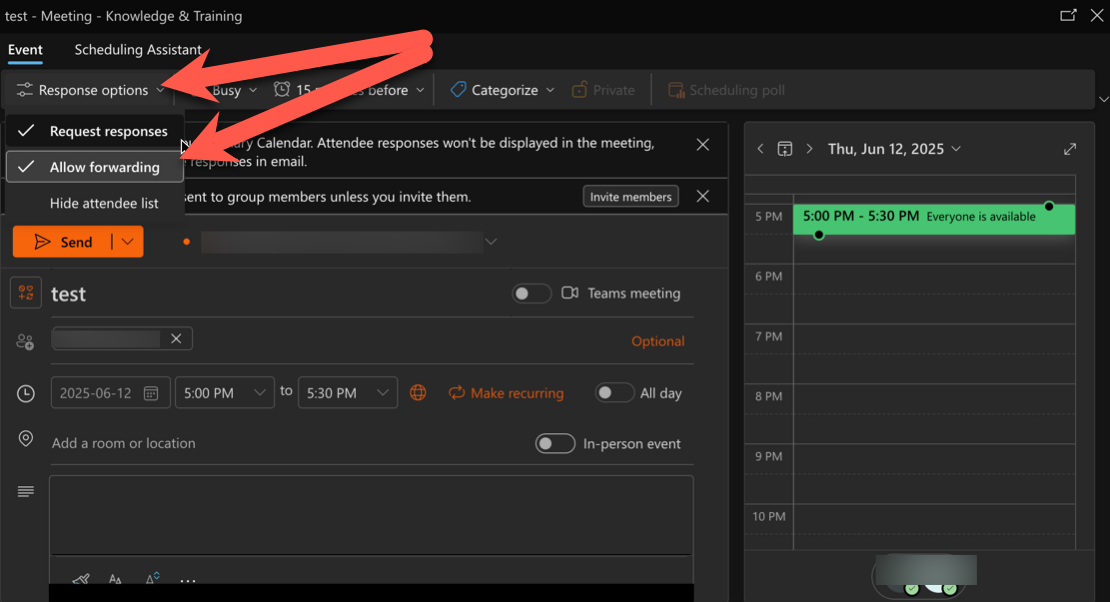
Task: Go to next day in calendar pane
Action: pos(809,149)
